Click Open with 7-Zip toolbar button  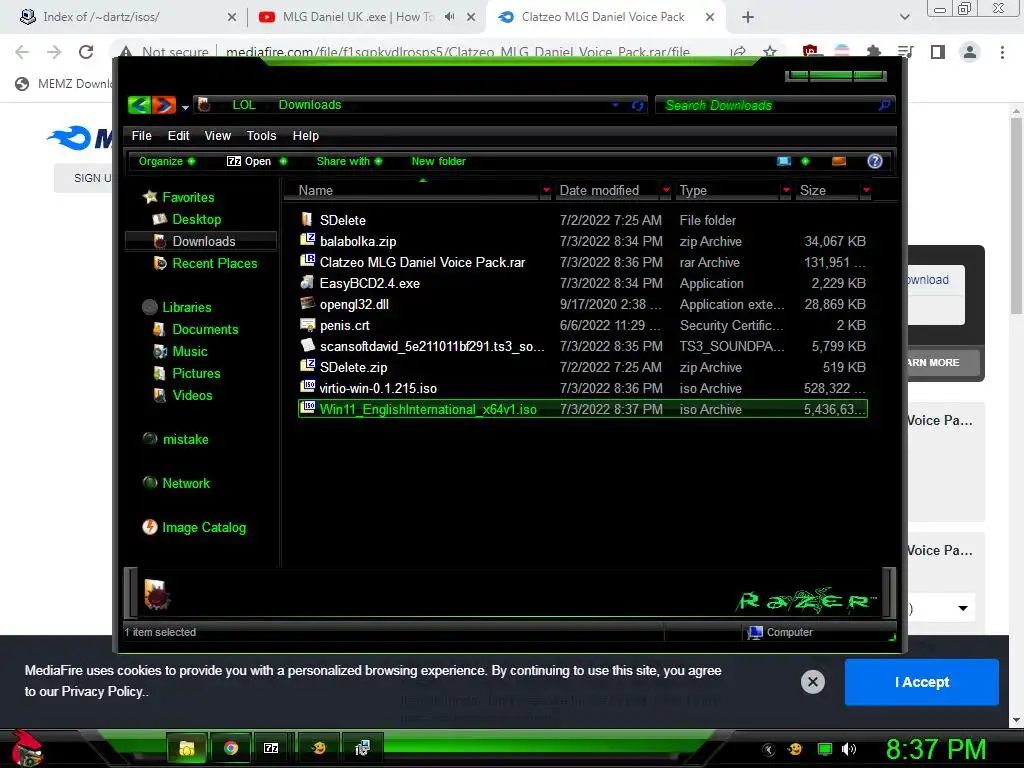coord(249,161)
